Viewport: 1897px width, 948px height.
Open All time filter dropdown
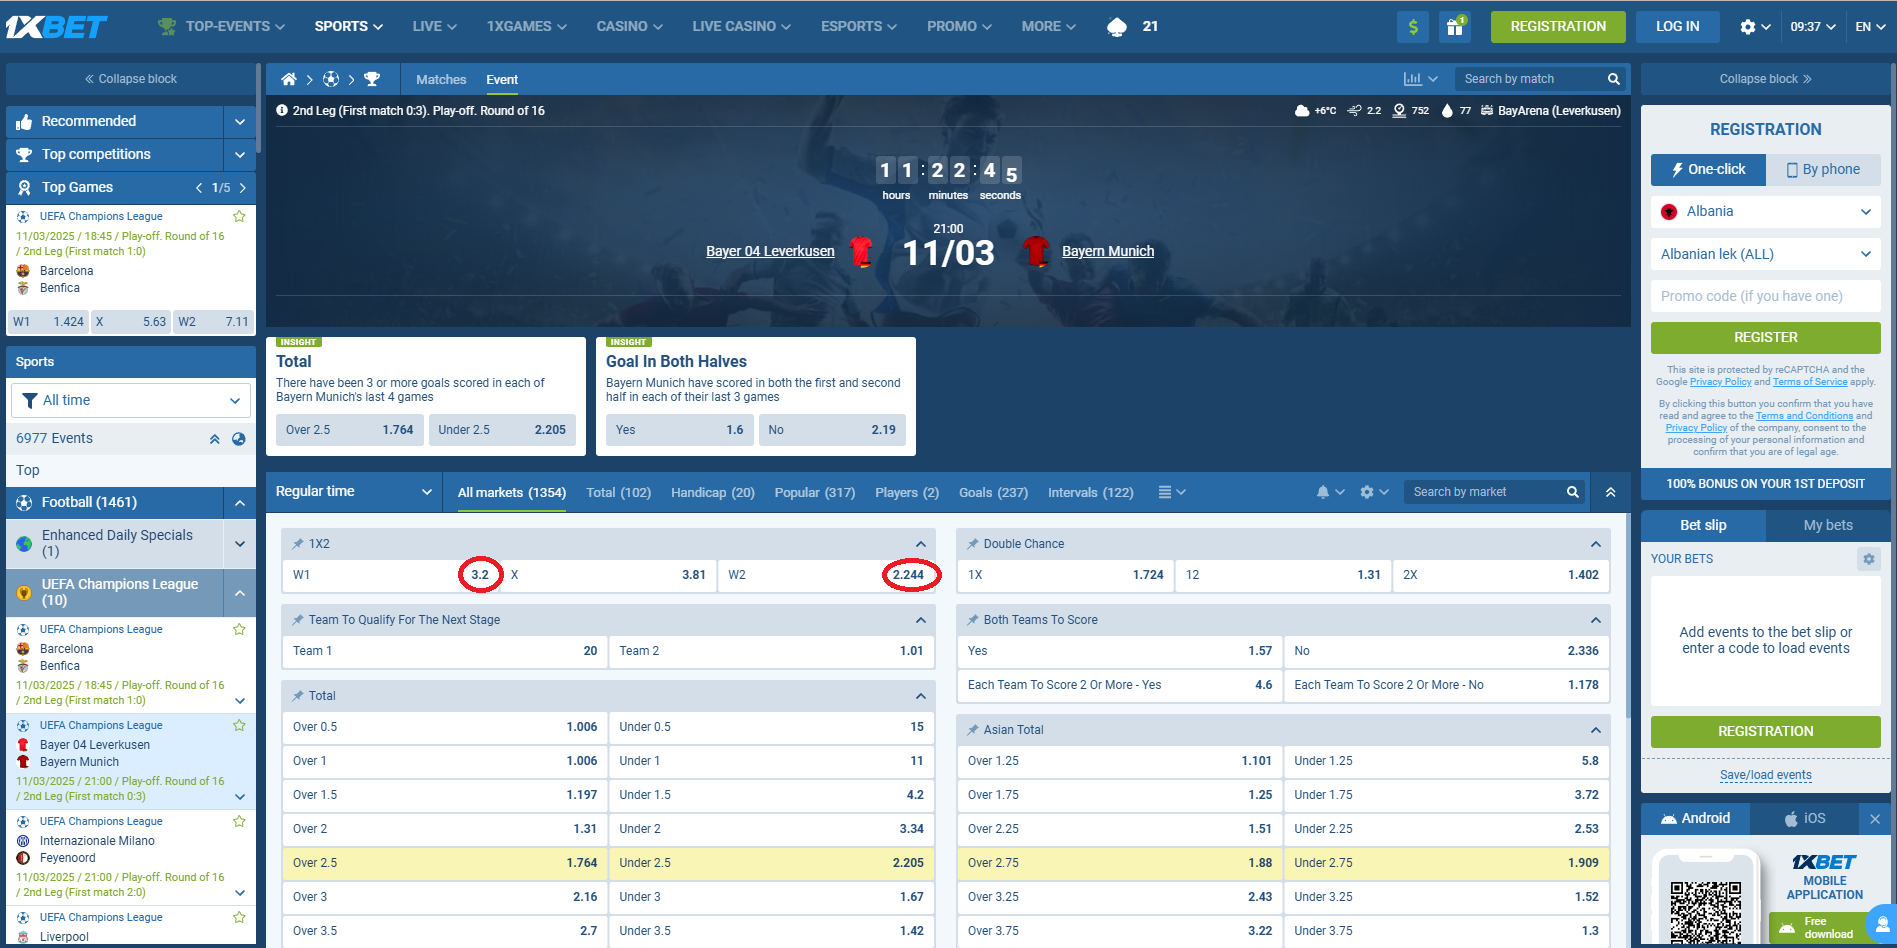point(131,400)
